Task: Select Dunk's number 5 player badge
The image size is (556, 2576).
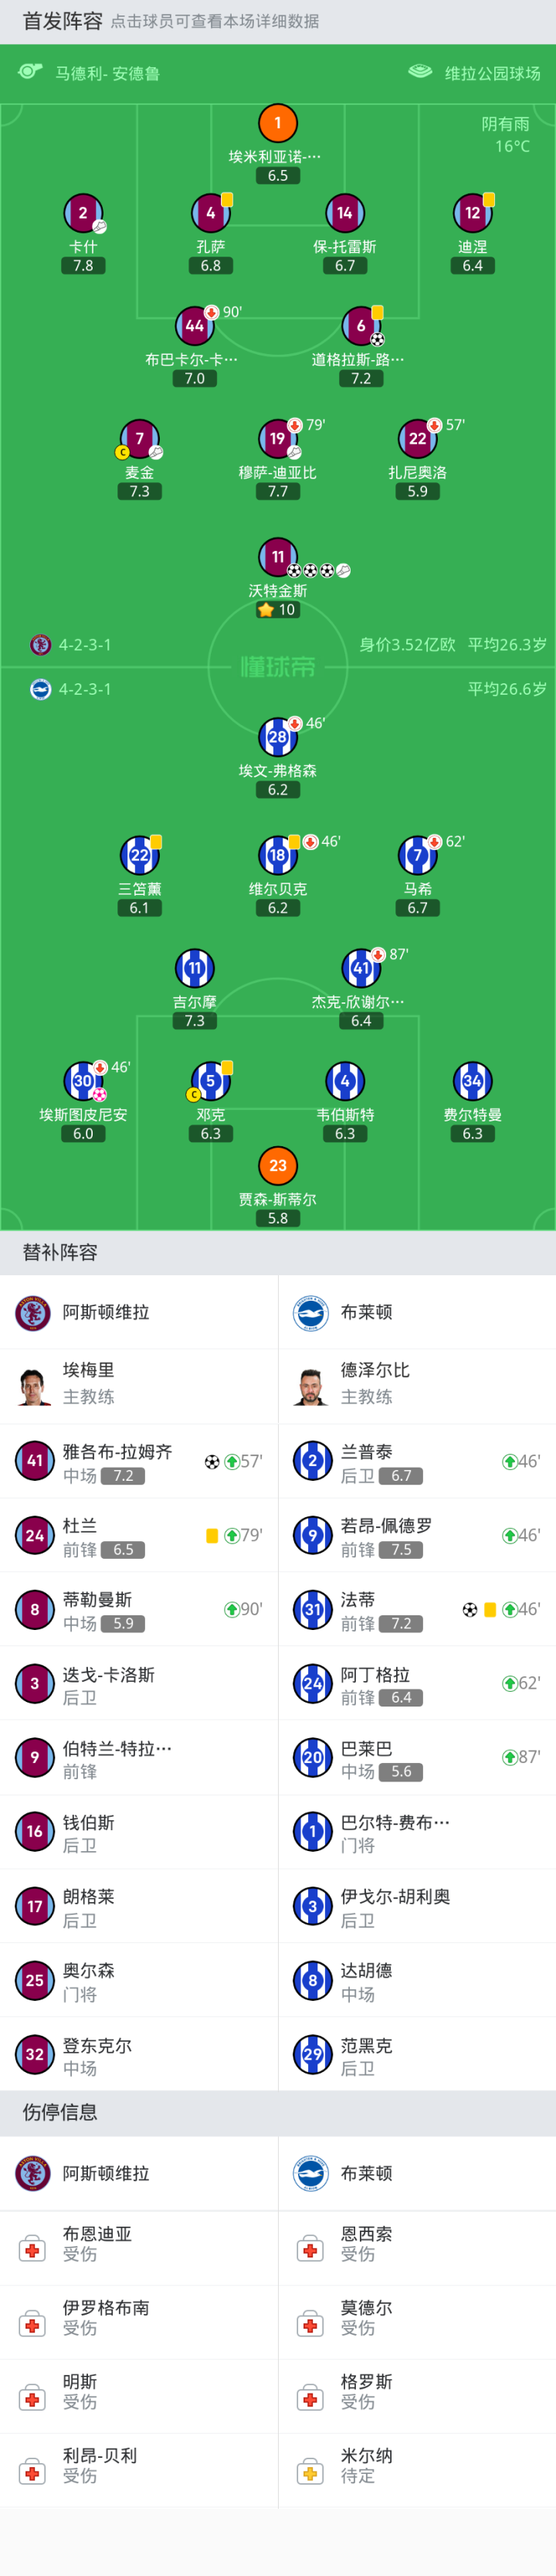Action: (x=210, y=1081)
